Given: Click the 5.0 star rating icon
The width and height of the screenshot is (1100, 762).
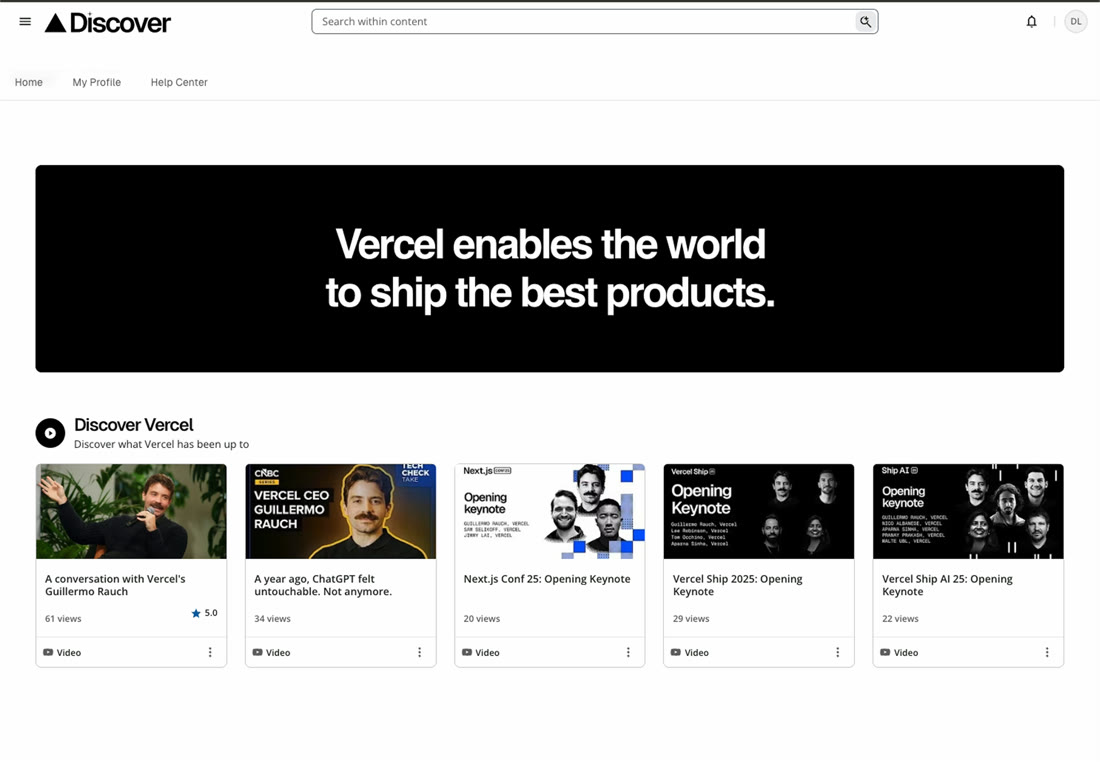Looking at the screenshot, I should coord(196,613).
